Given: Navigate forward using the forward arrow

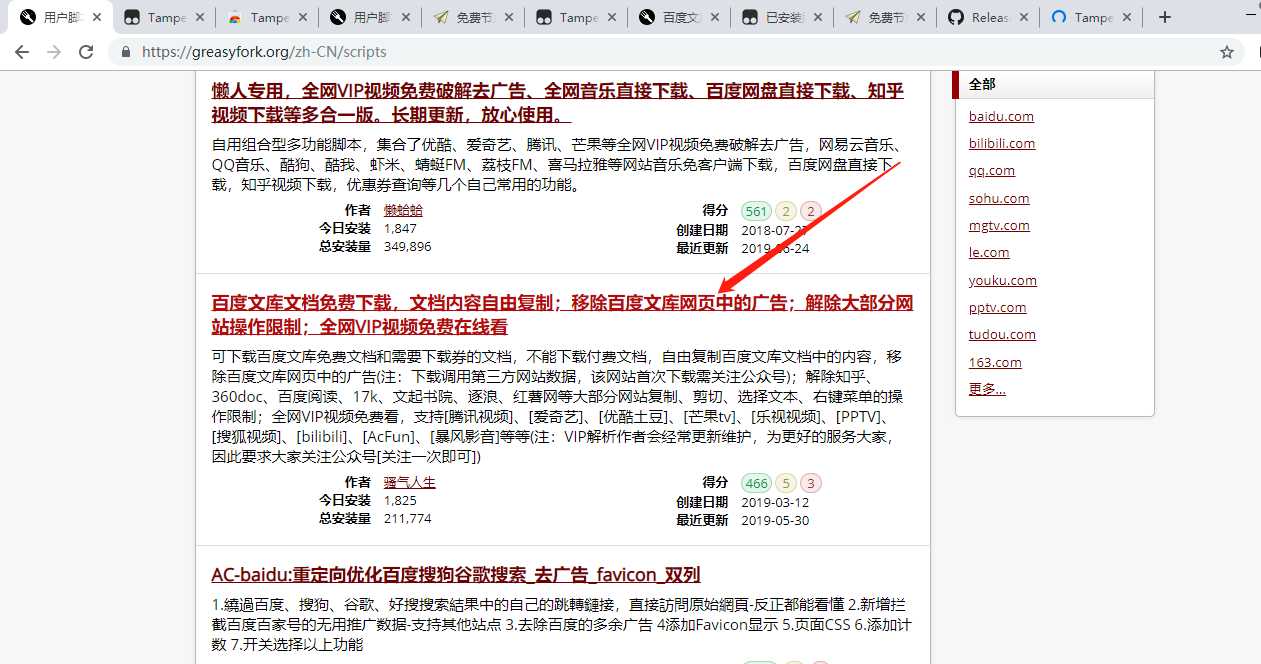Looking at the screenshot, I should [52, 51].
